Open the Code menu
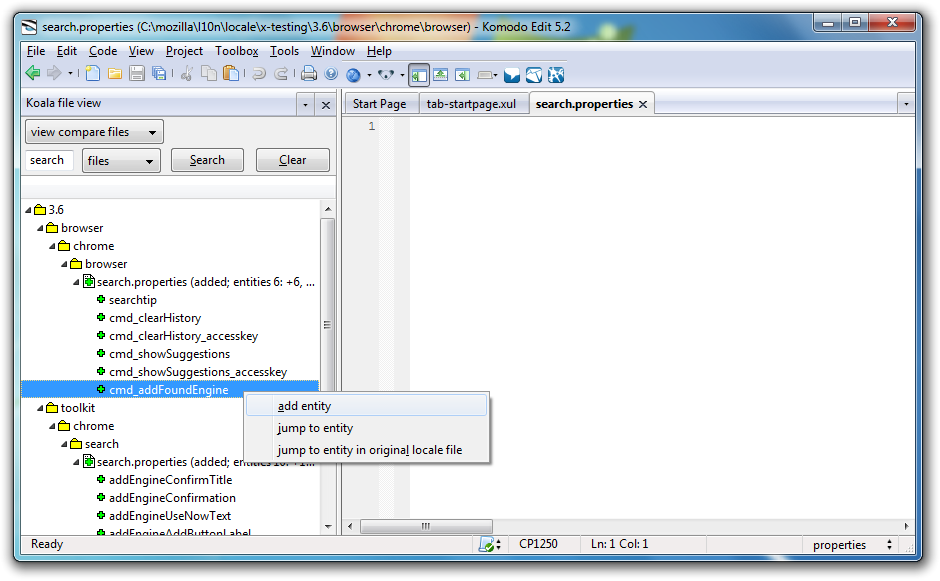 [x=103, y=51]
